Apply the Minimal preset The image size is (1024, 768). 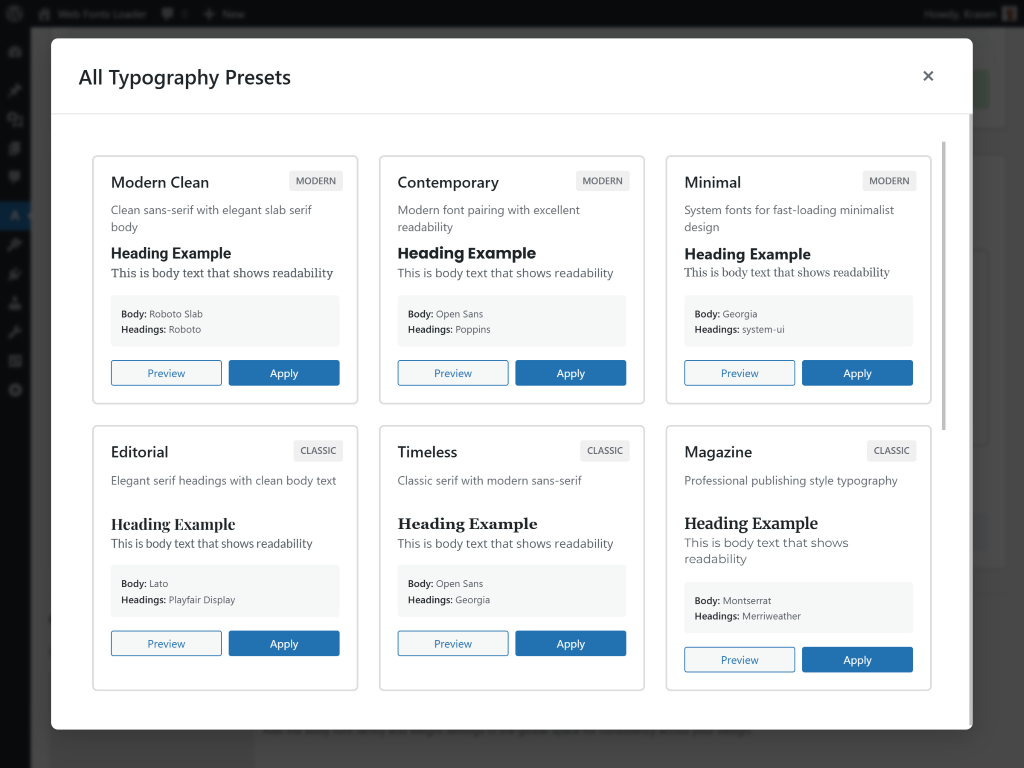tap(857, 372)
